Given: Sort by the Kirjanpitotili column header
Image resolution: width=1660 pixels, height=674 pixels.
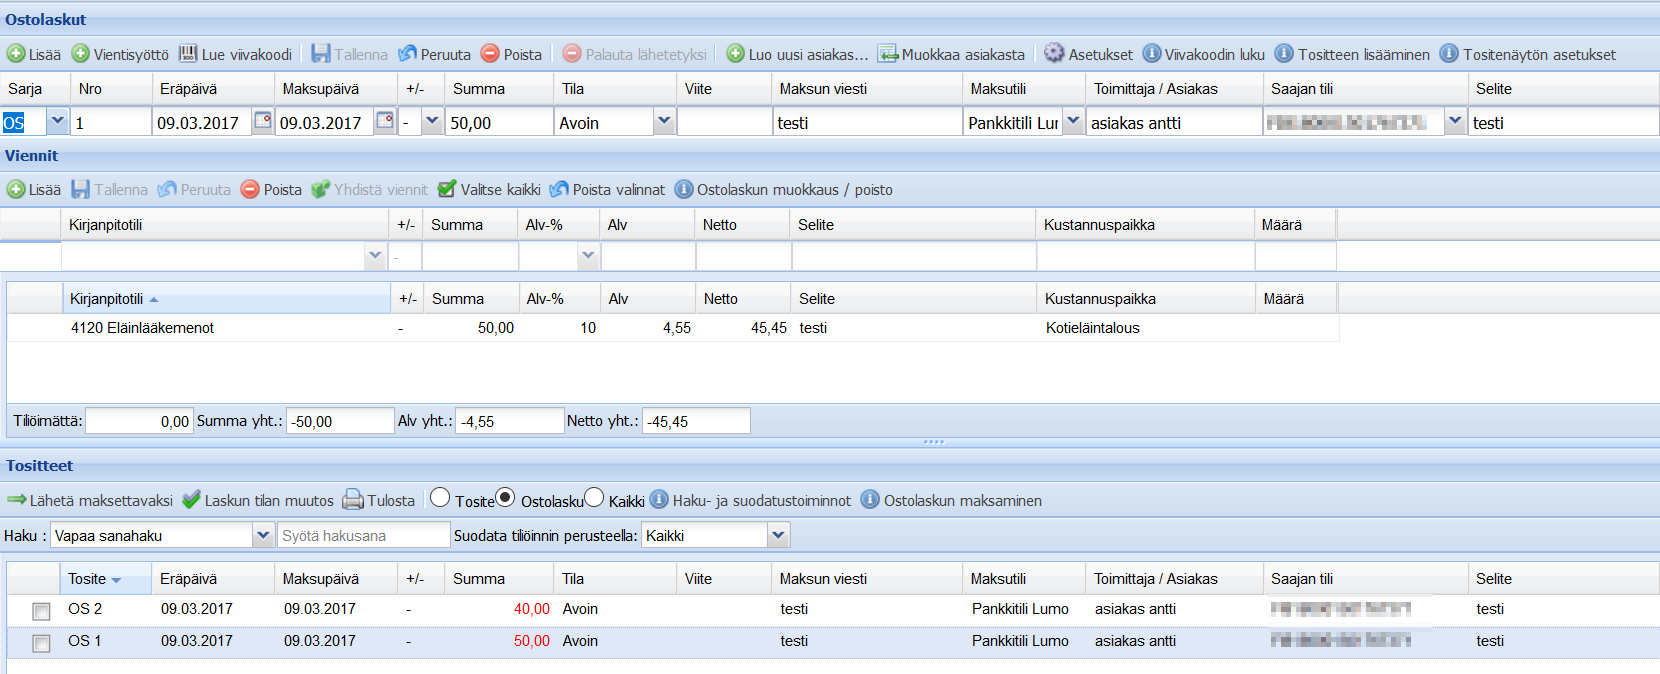Looking at the screenshot, I should pyautogui.click(x=108, y=299).
